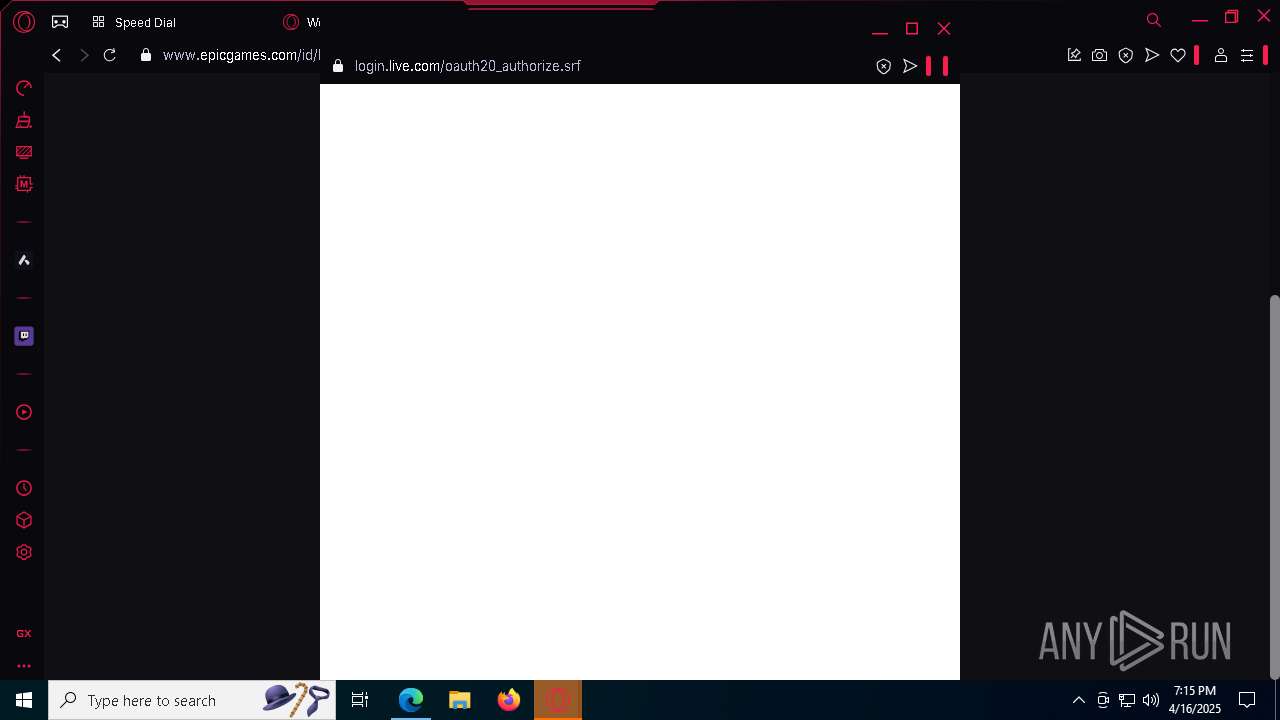Click send icon in login popup address bar
1280x720 pixels.
click(x=910, y=66)
